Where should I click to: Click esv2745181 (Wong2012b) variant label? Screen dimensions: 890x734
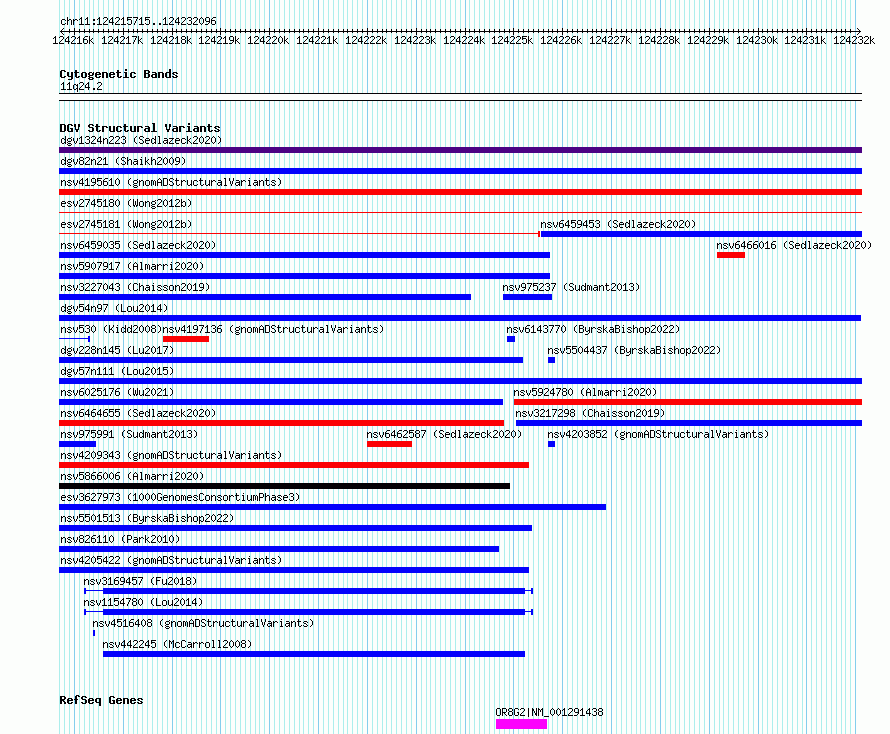click(x=126, y=224)
